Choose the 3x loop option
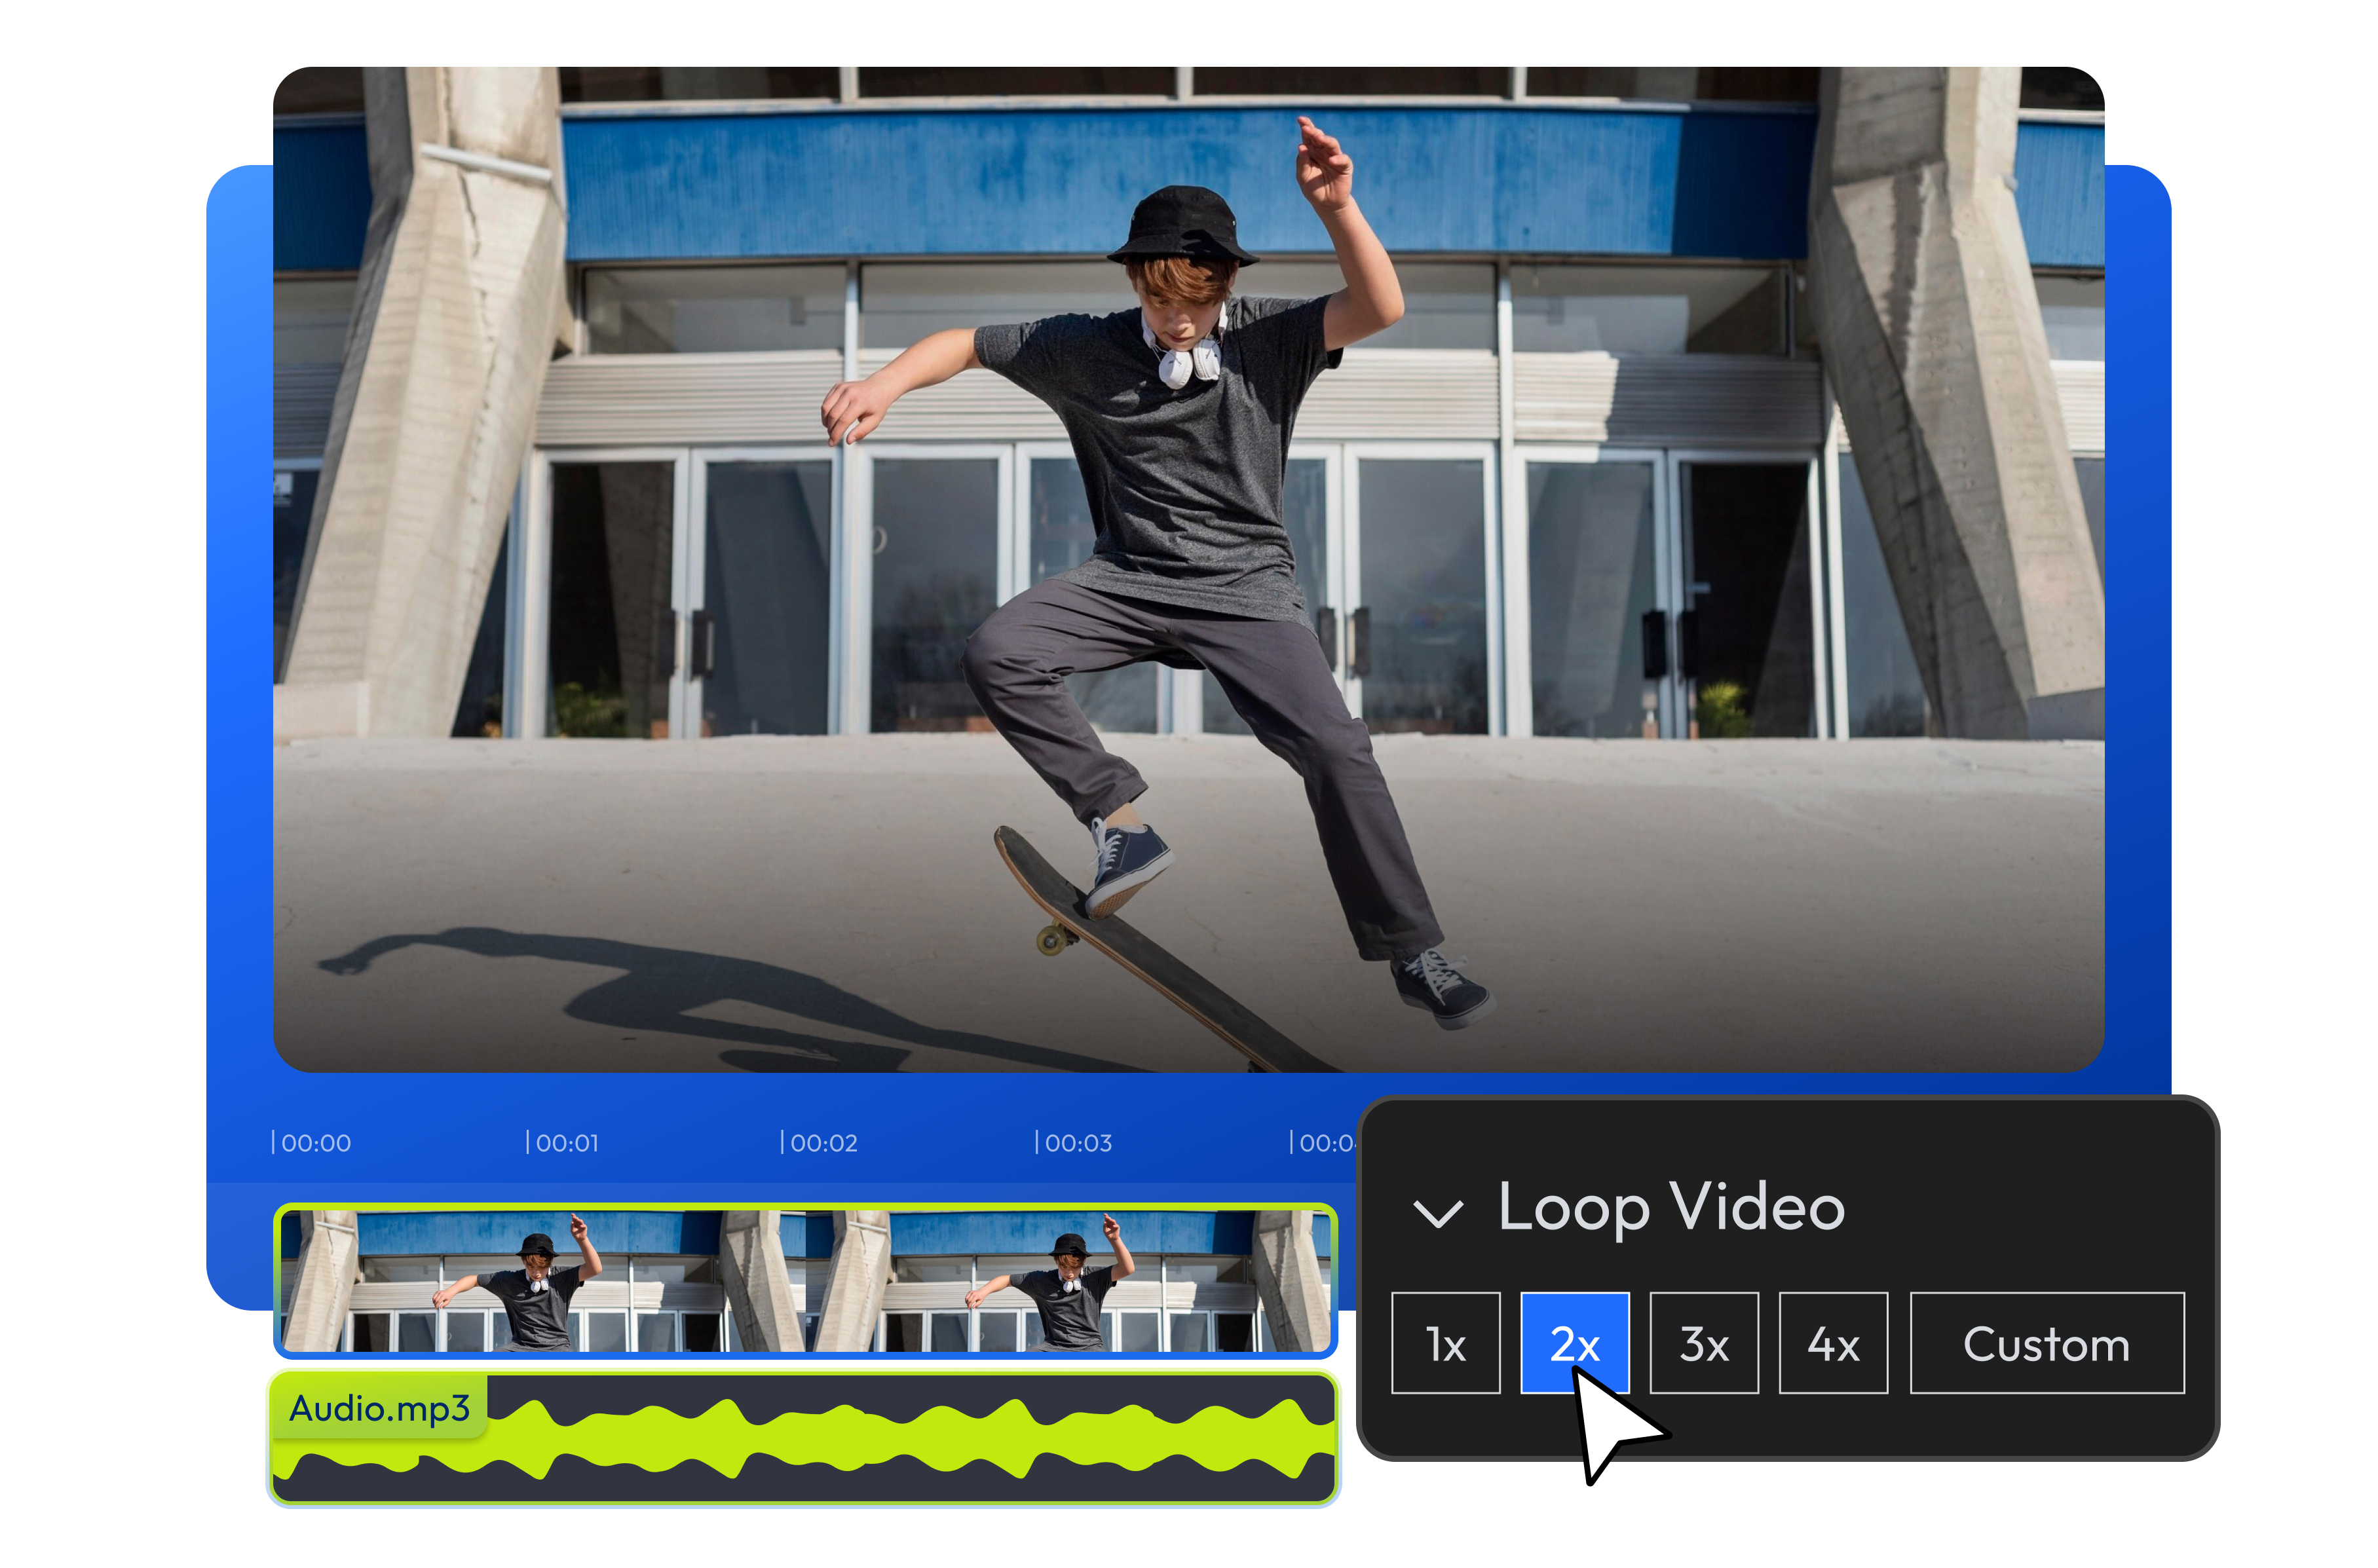 pos(1703,1343)
